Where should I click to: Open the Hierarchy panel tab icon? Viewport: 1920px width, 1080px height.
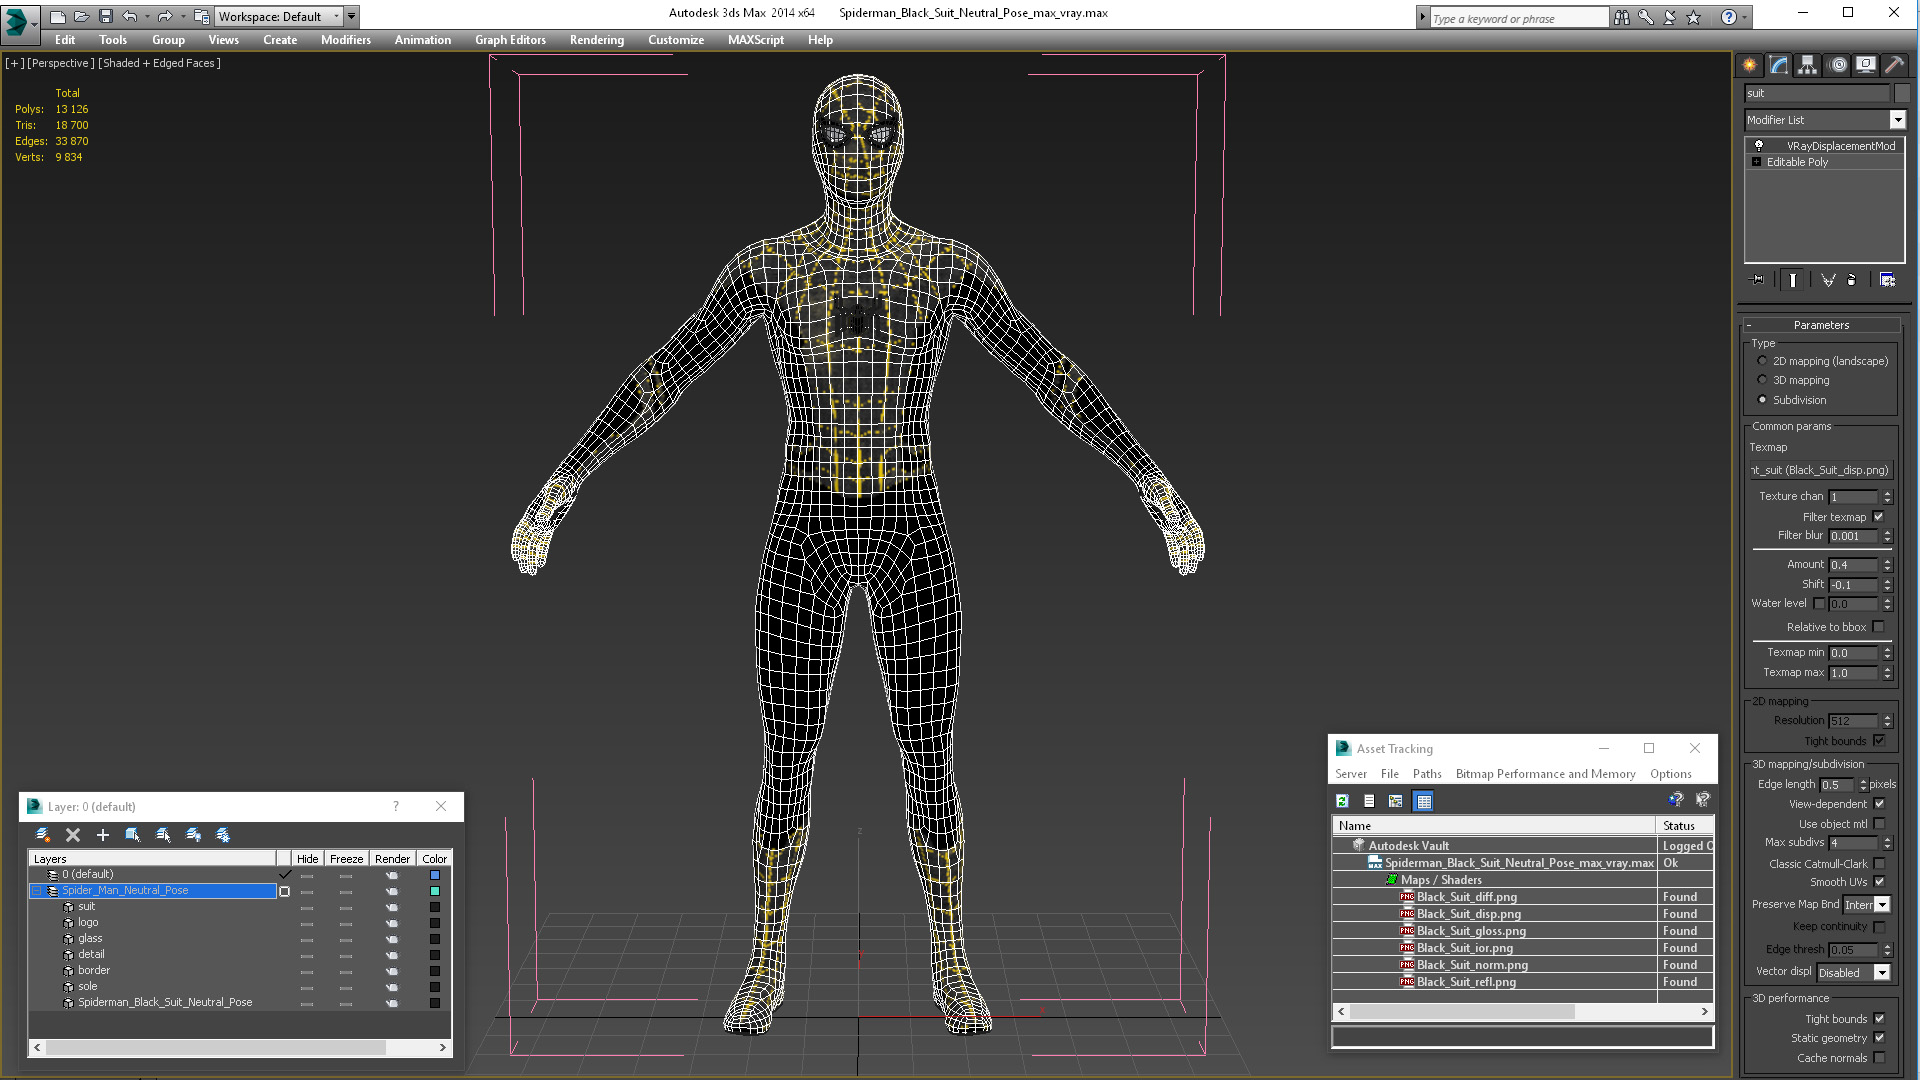pos(1808,65)
